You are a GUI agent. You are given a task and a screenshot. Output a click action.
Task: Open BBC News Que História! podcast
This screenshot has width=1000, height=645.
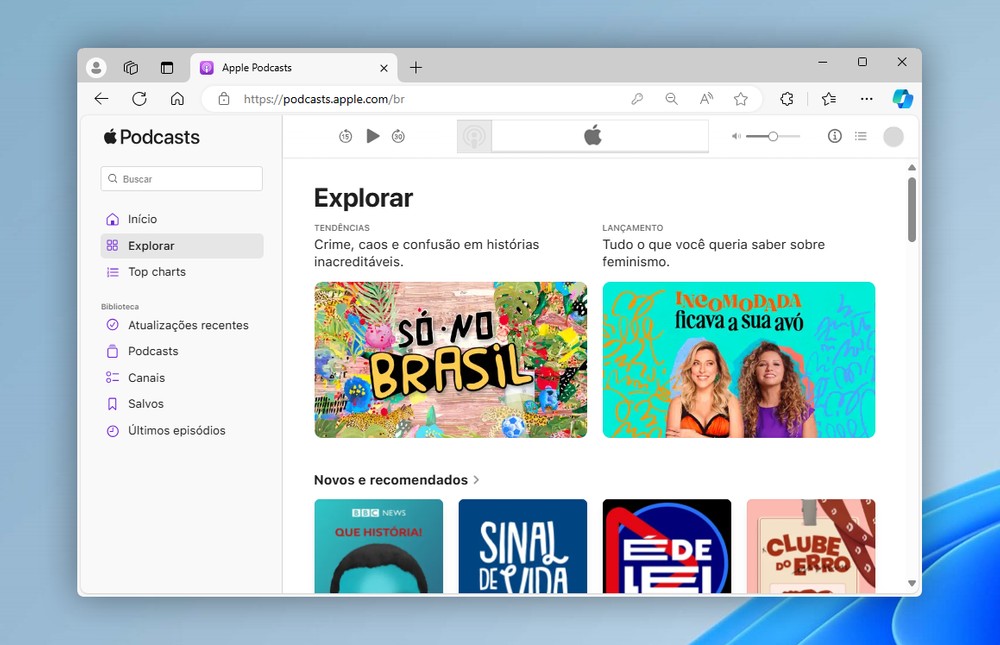click(x=379, y=546)
